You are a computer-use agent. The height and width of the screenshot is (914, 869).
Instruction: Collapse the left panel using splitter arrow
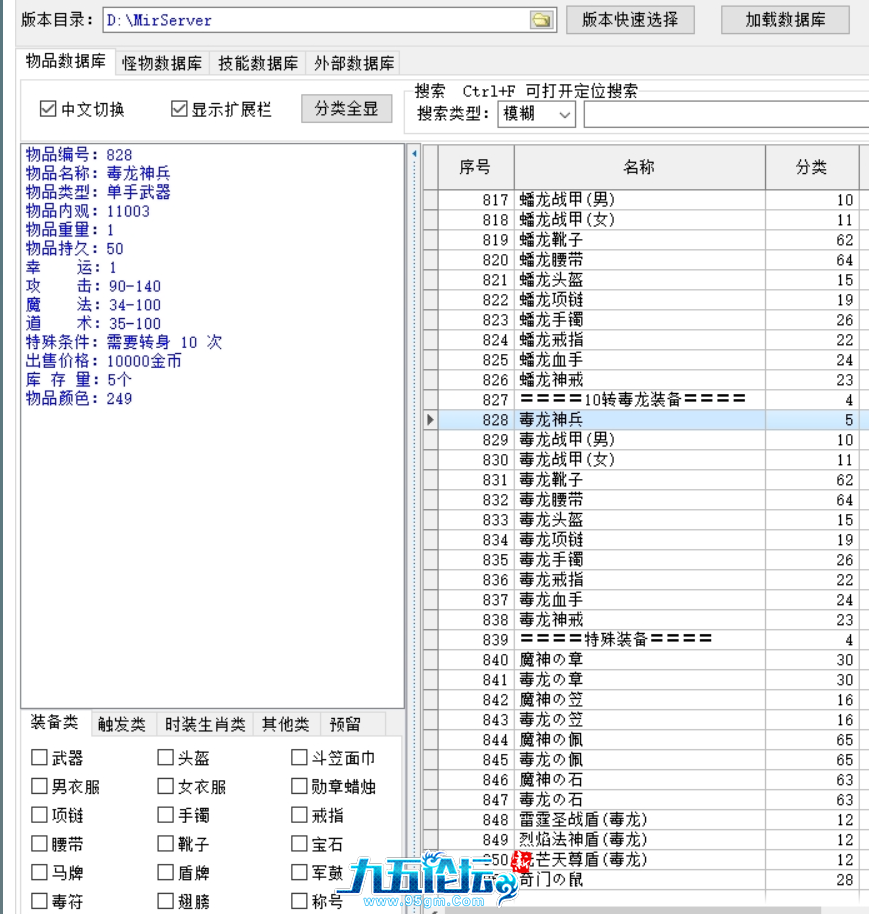pyautogui.click(x=414, y=154)
